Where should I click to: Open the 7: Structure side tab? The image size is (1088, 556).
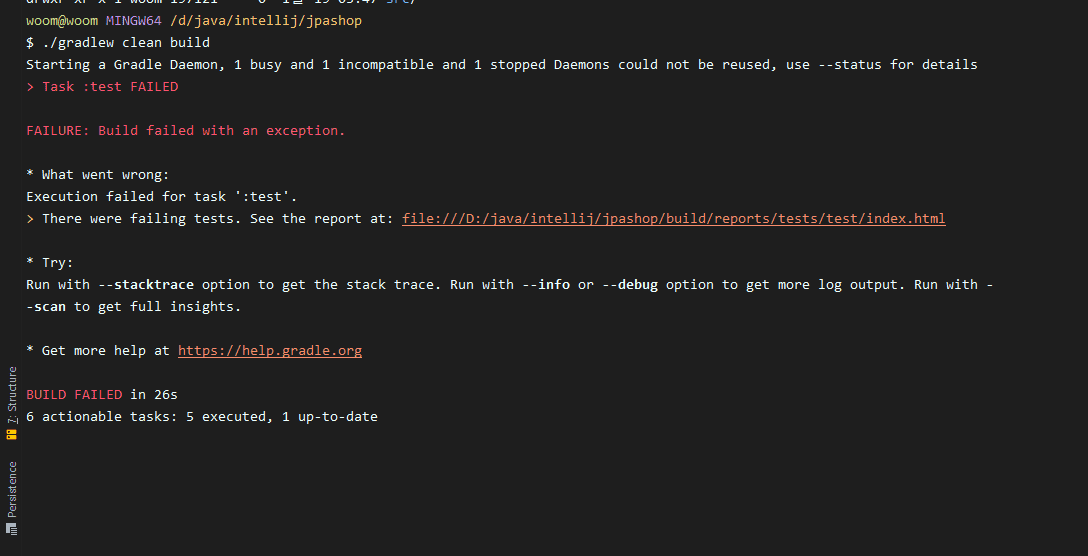click(x=12, y=395)
